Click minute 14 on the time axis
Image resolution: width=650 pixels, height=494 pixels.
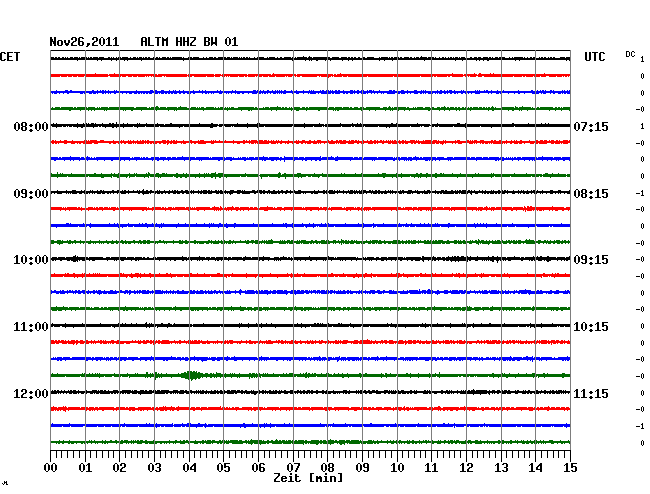pos(535,468)
